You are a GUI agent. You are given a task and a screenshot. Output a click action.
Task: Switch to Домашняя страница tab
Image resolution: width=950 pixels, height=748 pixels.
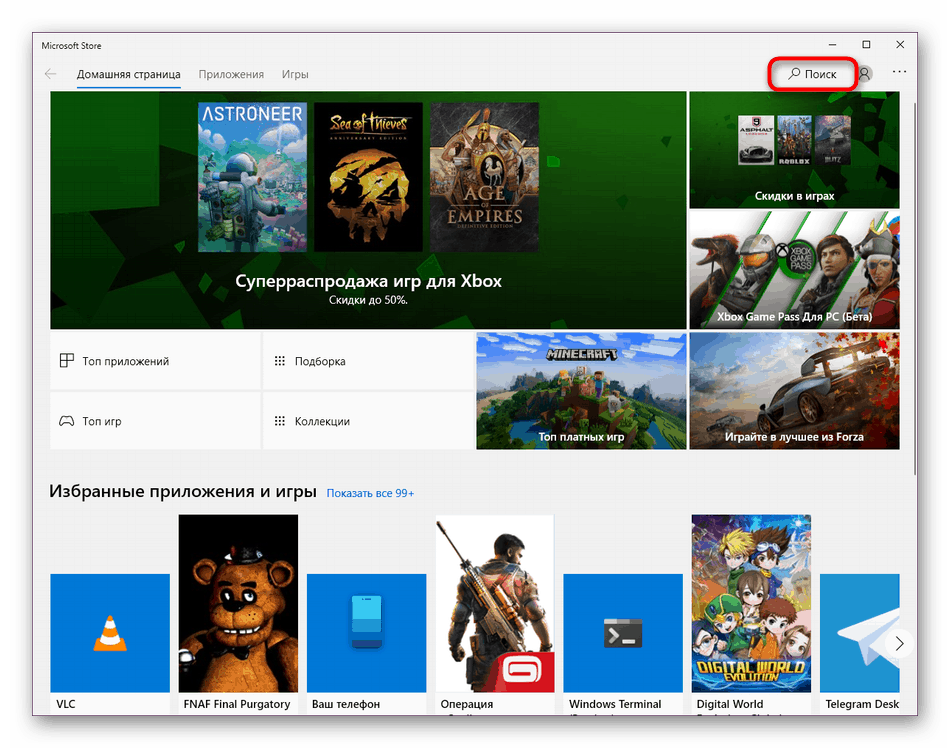[x=128, y=74]
